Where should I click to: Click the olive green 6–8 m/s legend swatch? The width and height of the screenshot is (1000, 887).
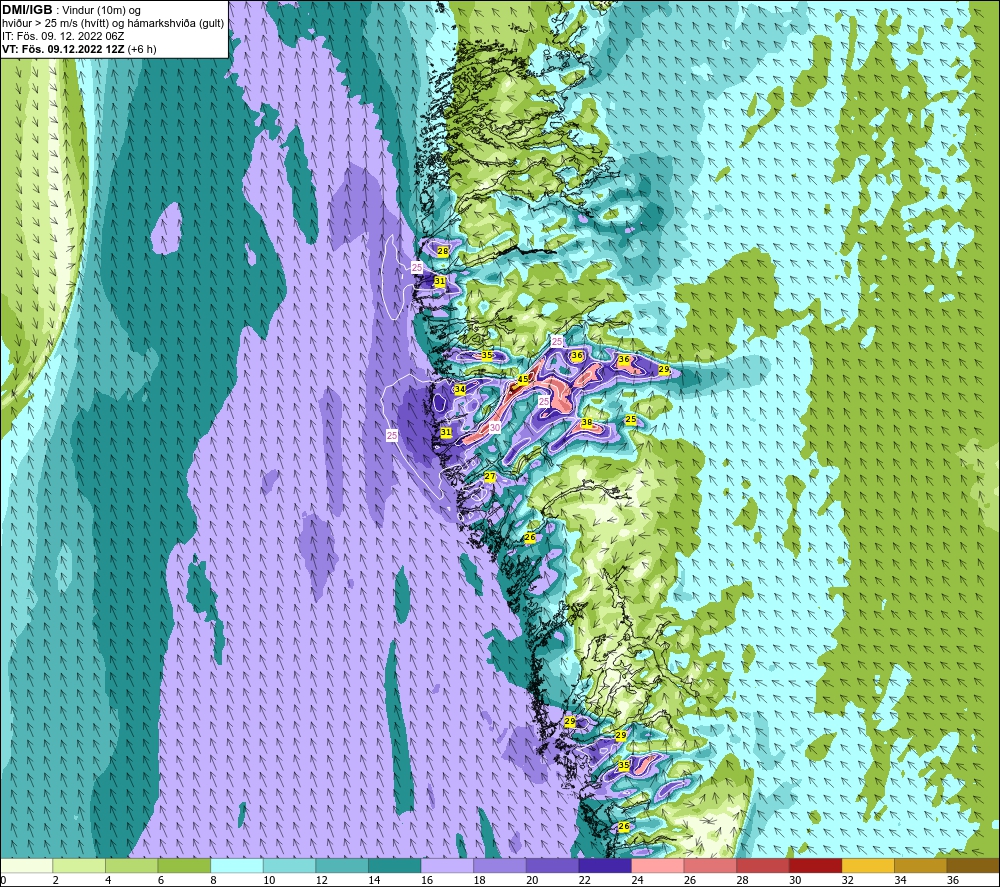[184, 866]
